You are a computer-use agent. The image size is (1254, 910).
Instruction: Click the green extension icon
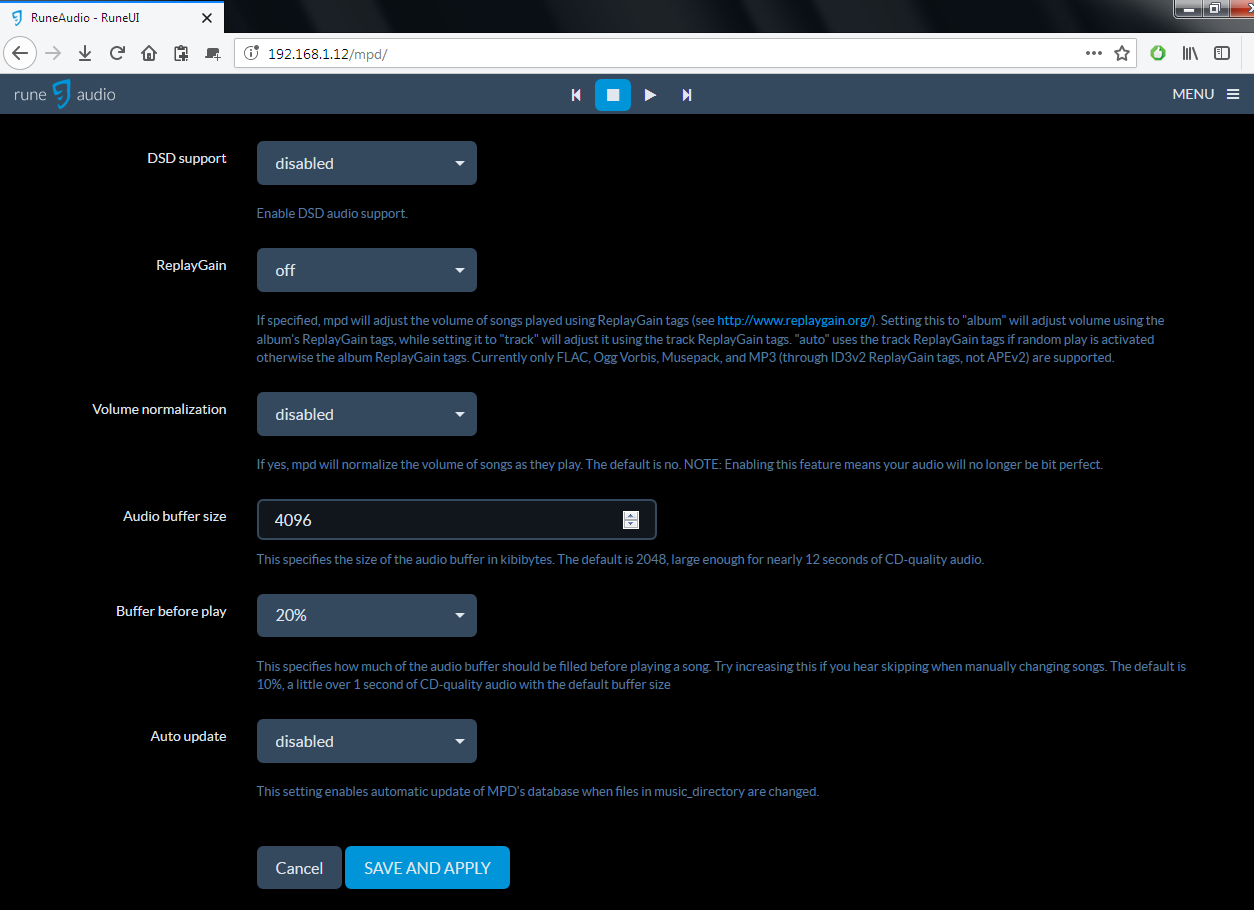(x=1158, y=53)
